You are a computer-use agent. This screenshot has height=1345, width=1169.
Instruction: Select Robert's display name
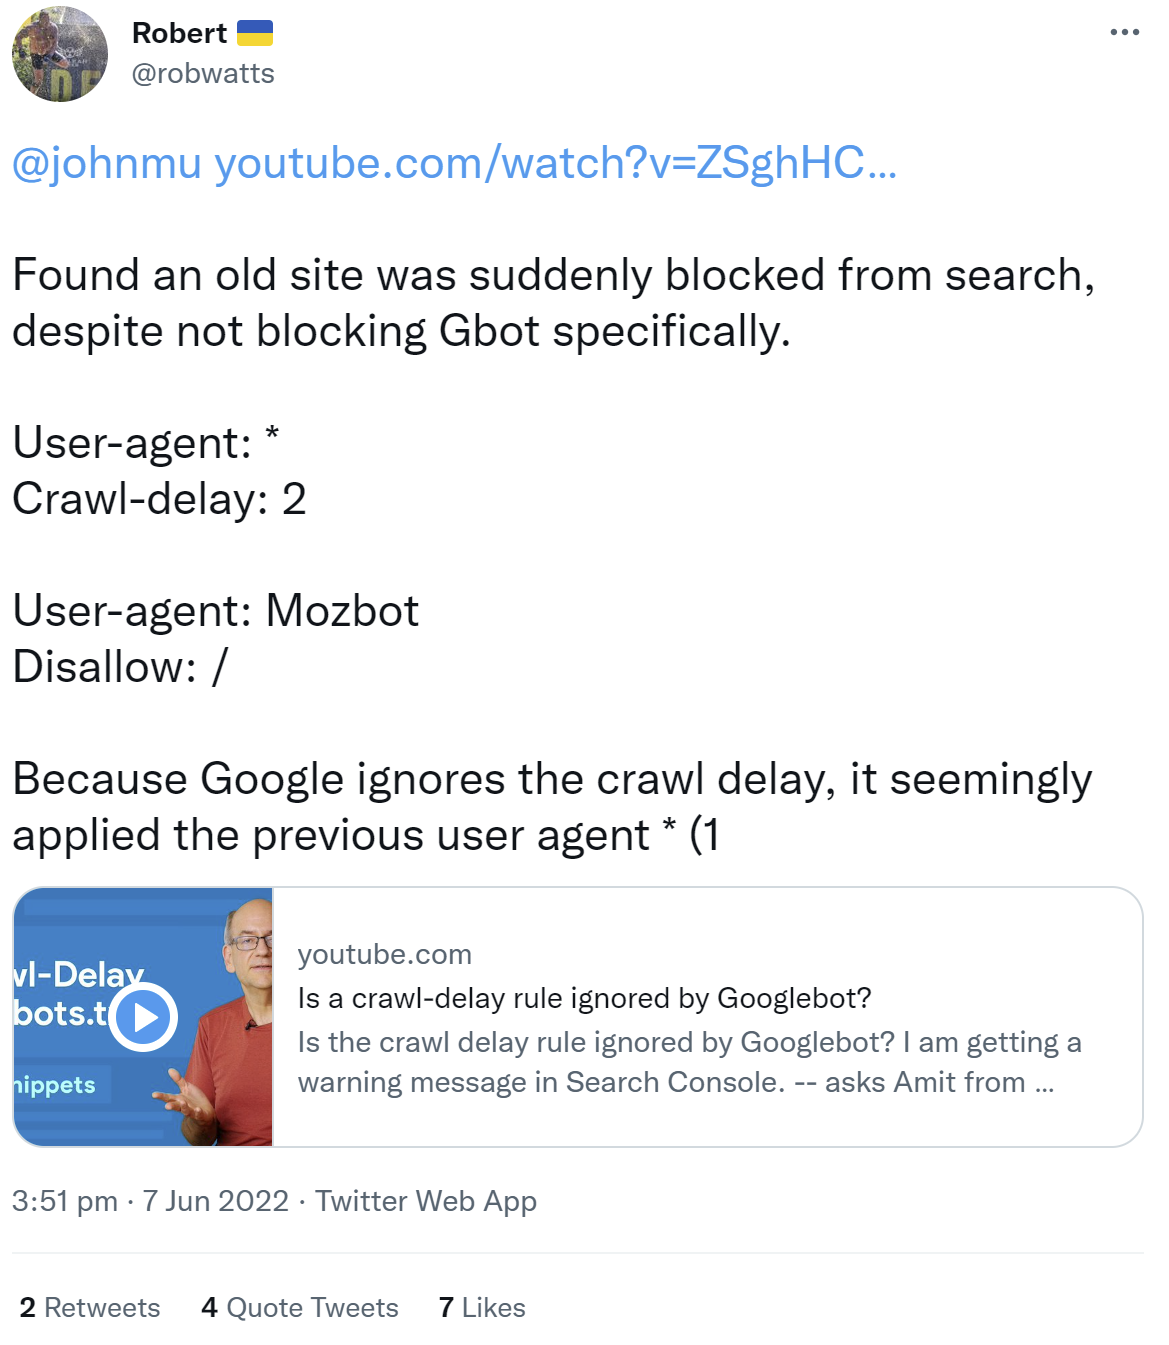tap(180, 32)
